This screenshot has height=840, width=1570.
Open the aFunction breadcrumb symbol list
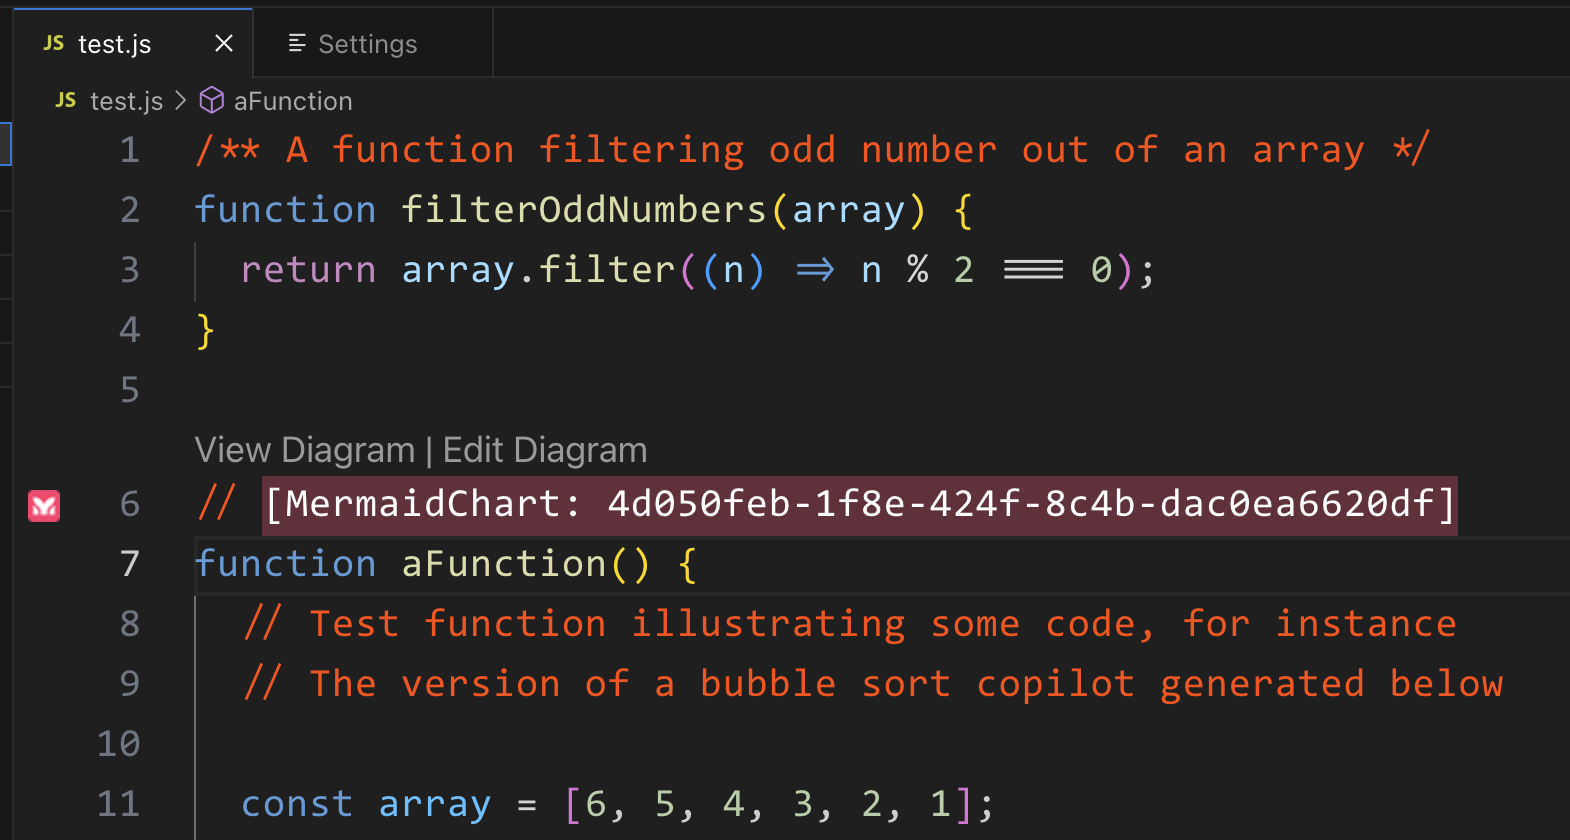point(292,101)
